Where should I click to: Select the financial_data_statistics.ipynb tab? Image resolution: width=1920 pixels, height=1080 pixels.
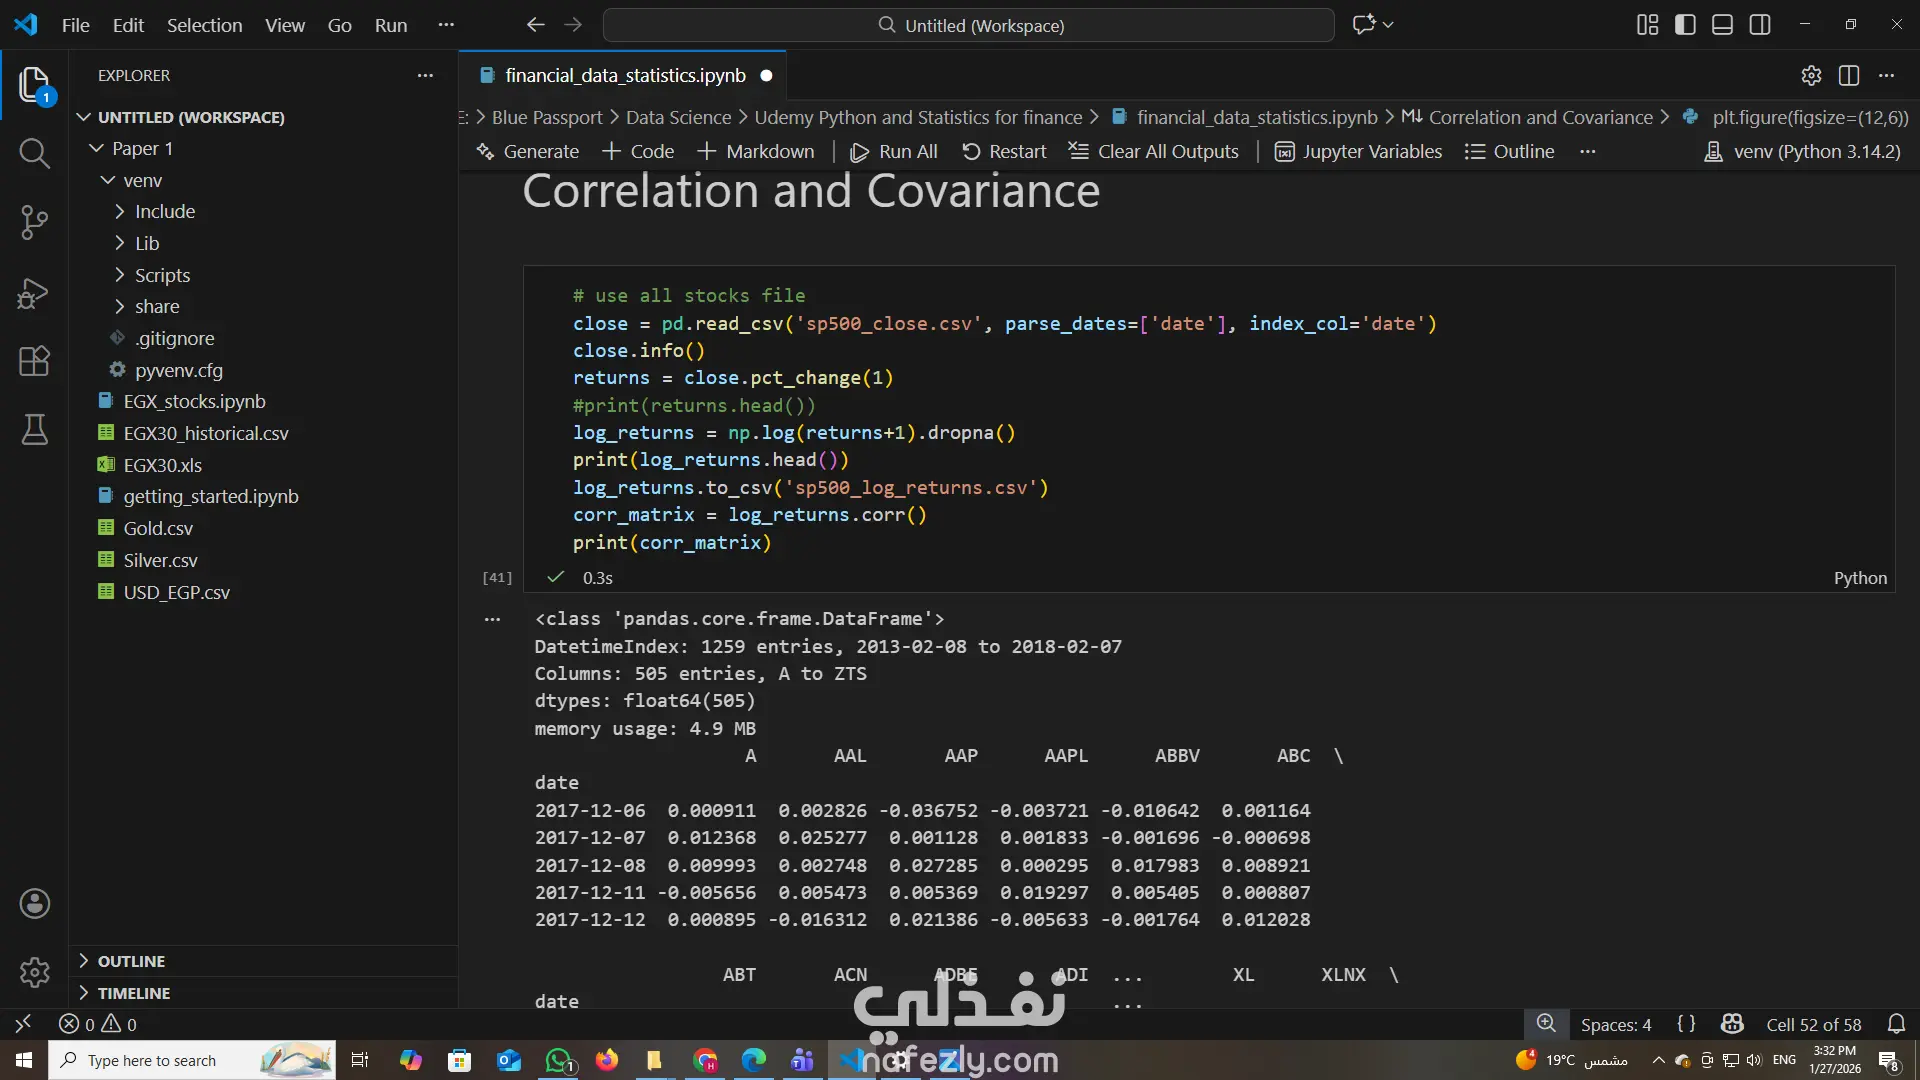pyautogui.click(x=625, y=76)
